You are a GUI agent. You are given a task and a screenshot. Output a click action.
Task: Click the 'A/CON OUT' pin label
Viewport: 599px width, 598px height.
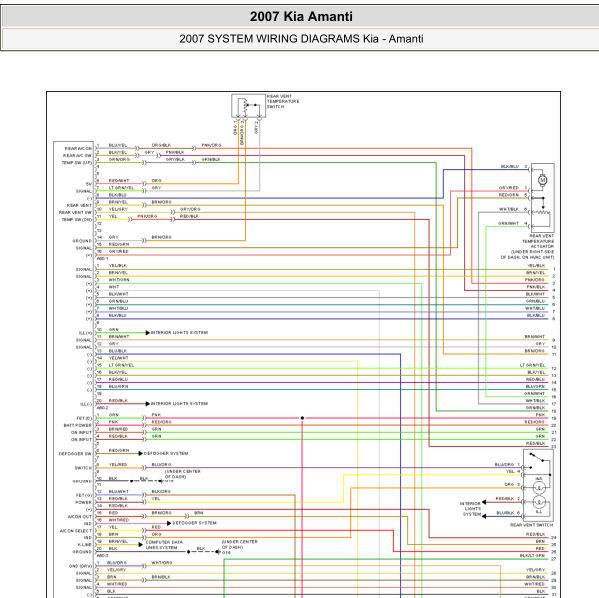pos(80,517)
